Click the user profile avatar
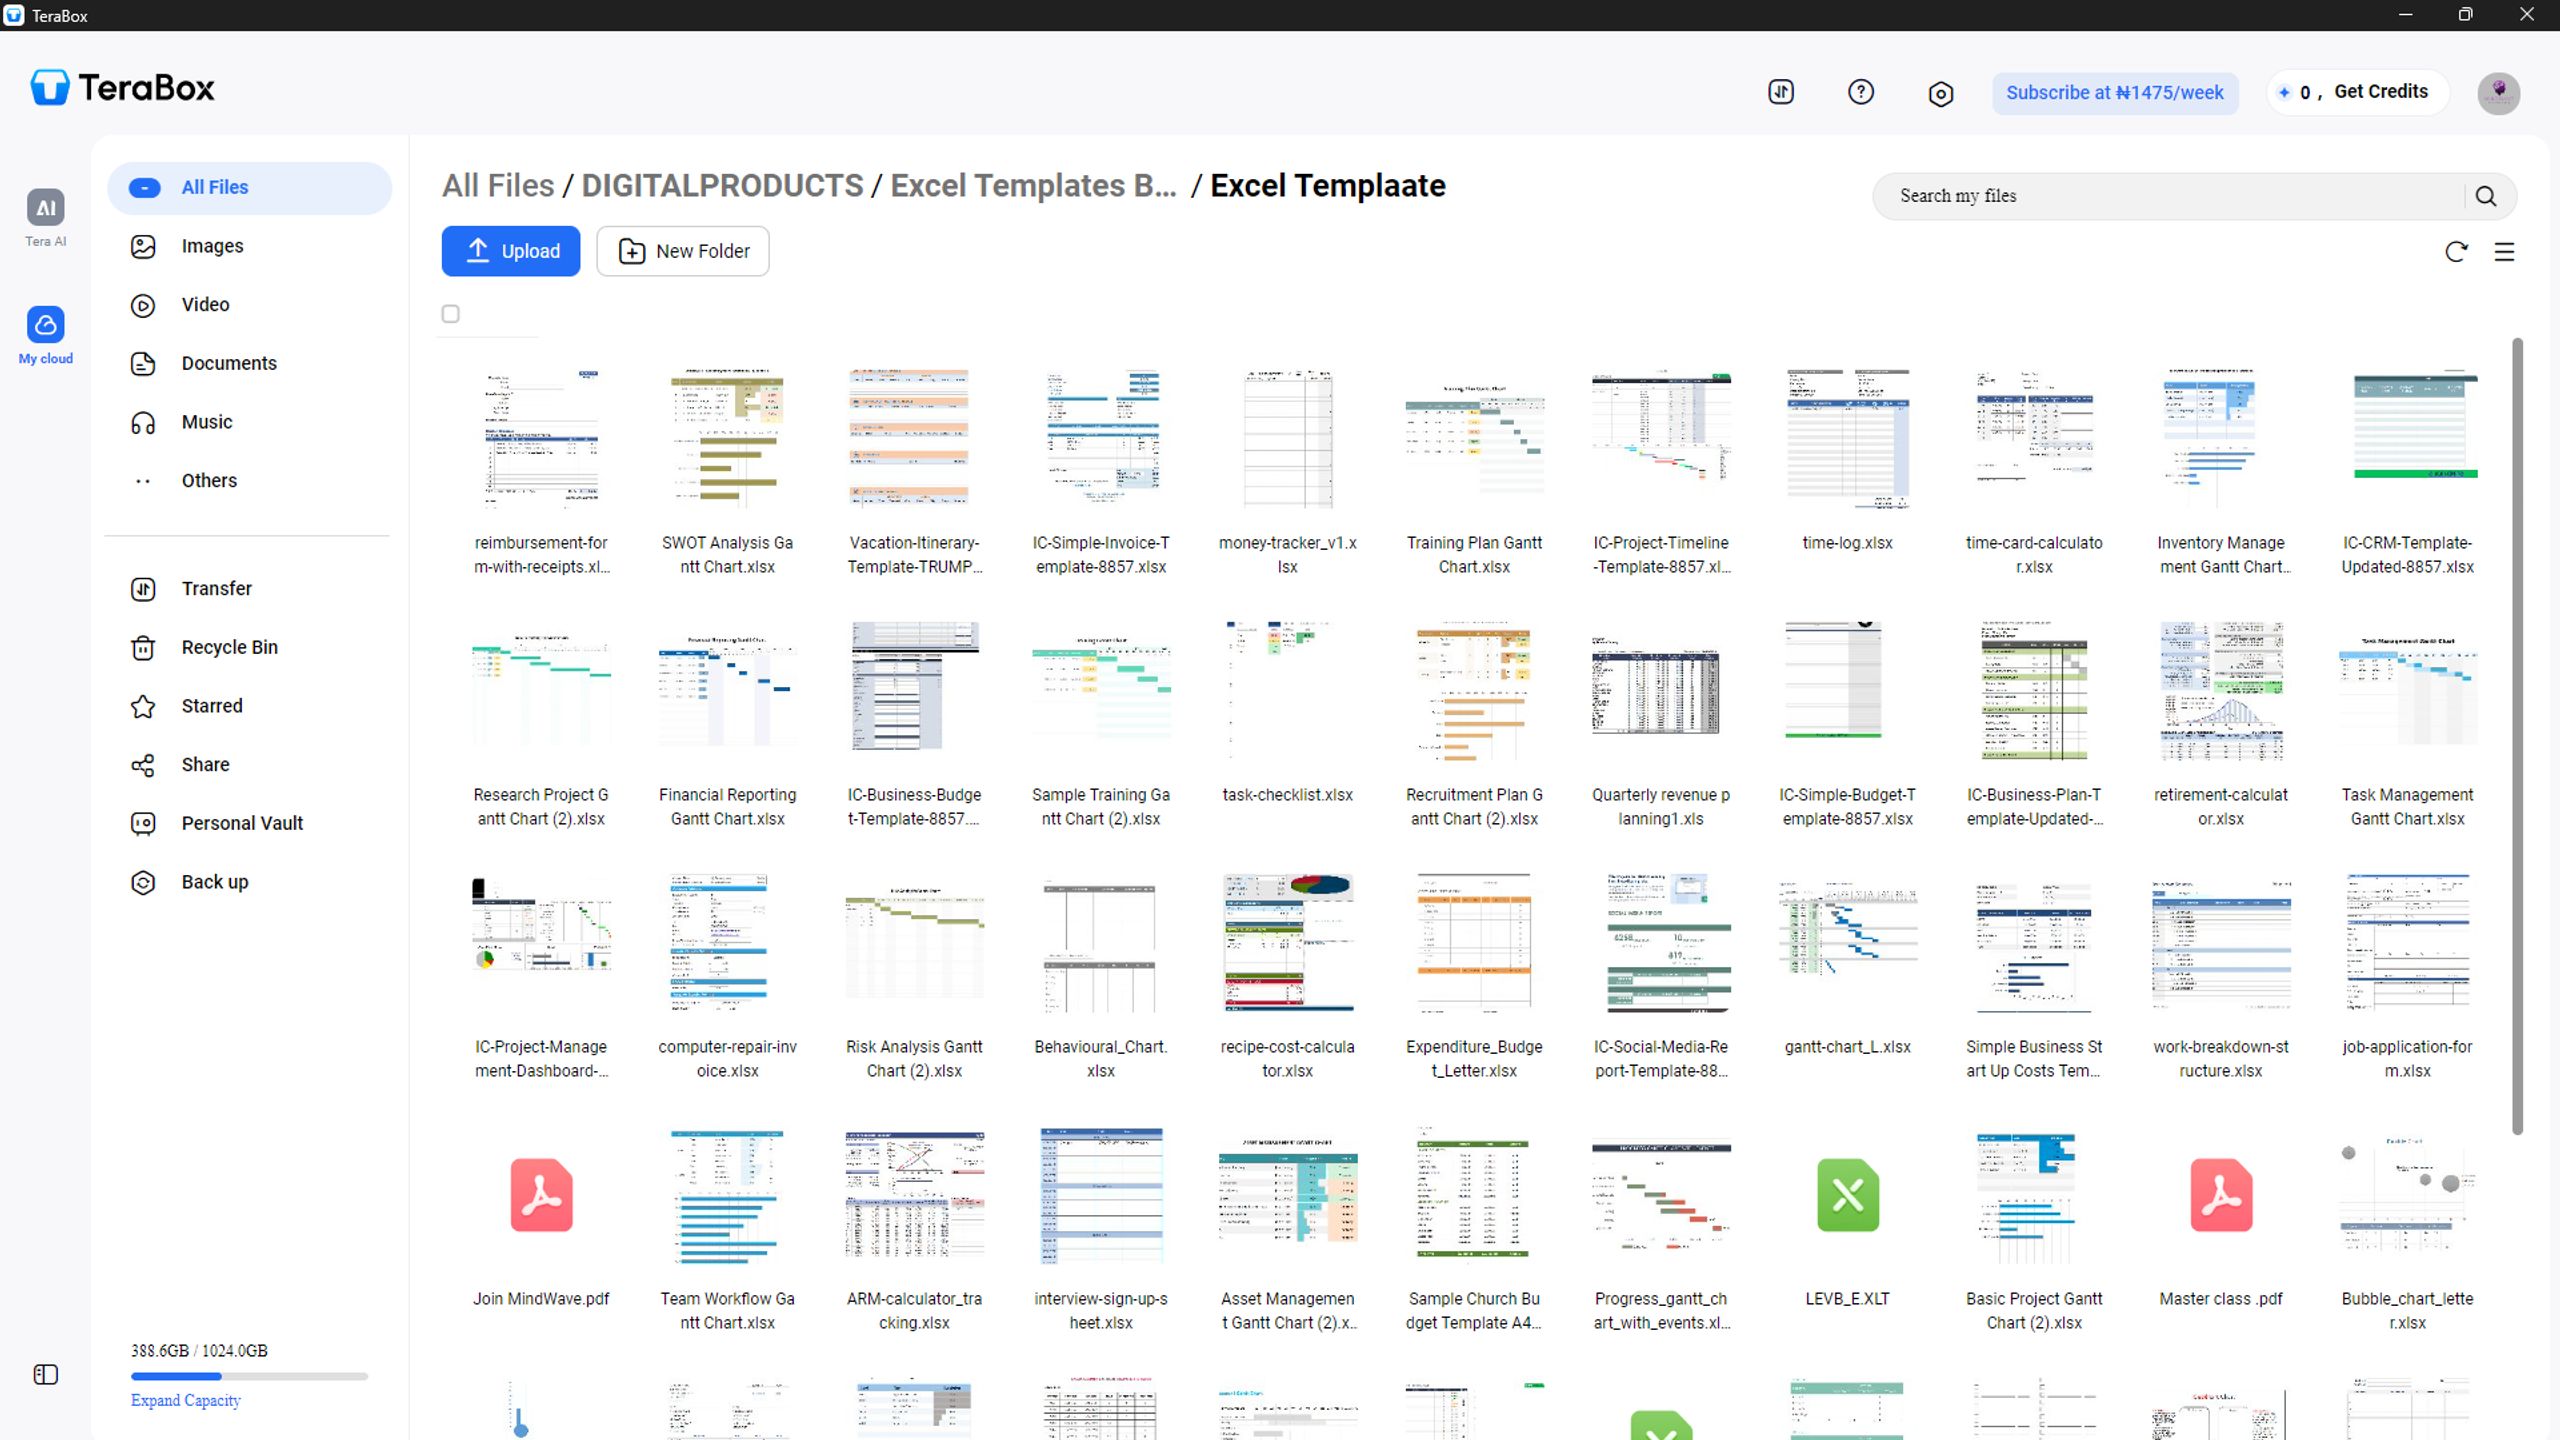 [x=2498, y=93]
